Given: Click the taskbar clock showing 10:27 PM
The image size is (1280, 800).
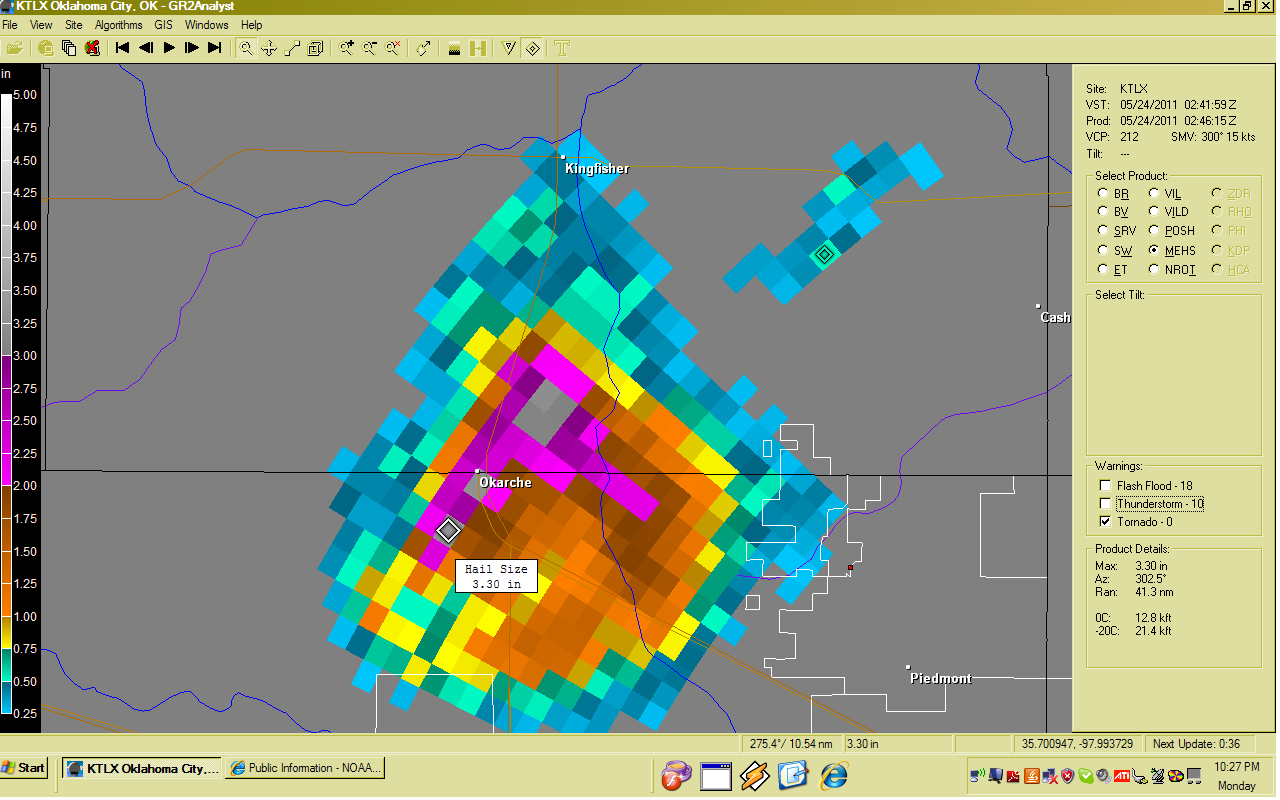Looking at the screenshot, I should pos(1235,766).
